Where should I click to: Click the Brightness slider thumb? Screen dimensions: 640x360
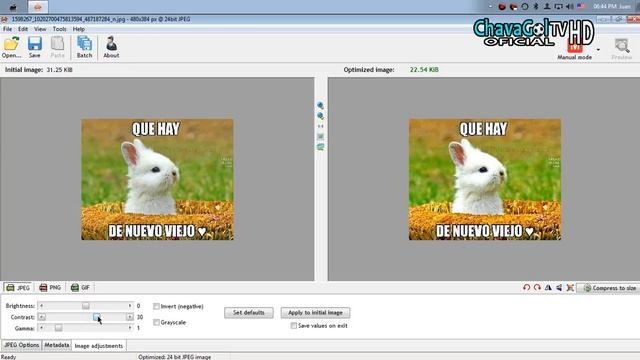pyautogui.click(x=85, y=306)
